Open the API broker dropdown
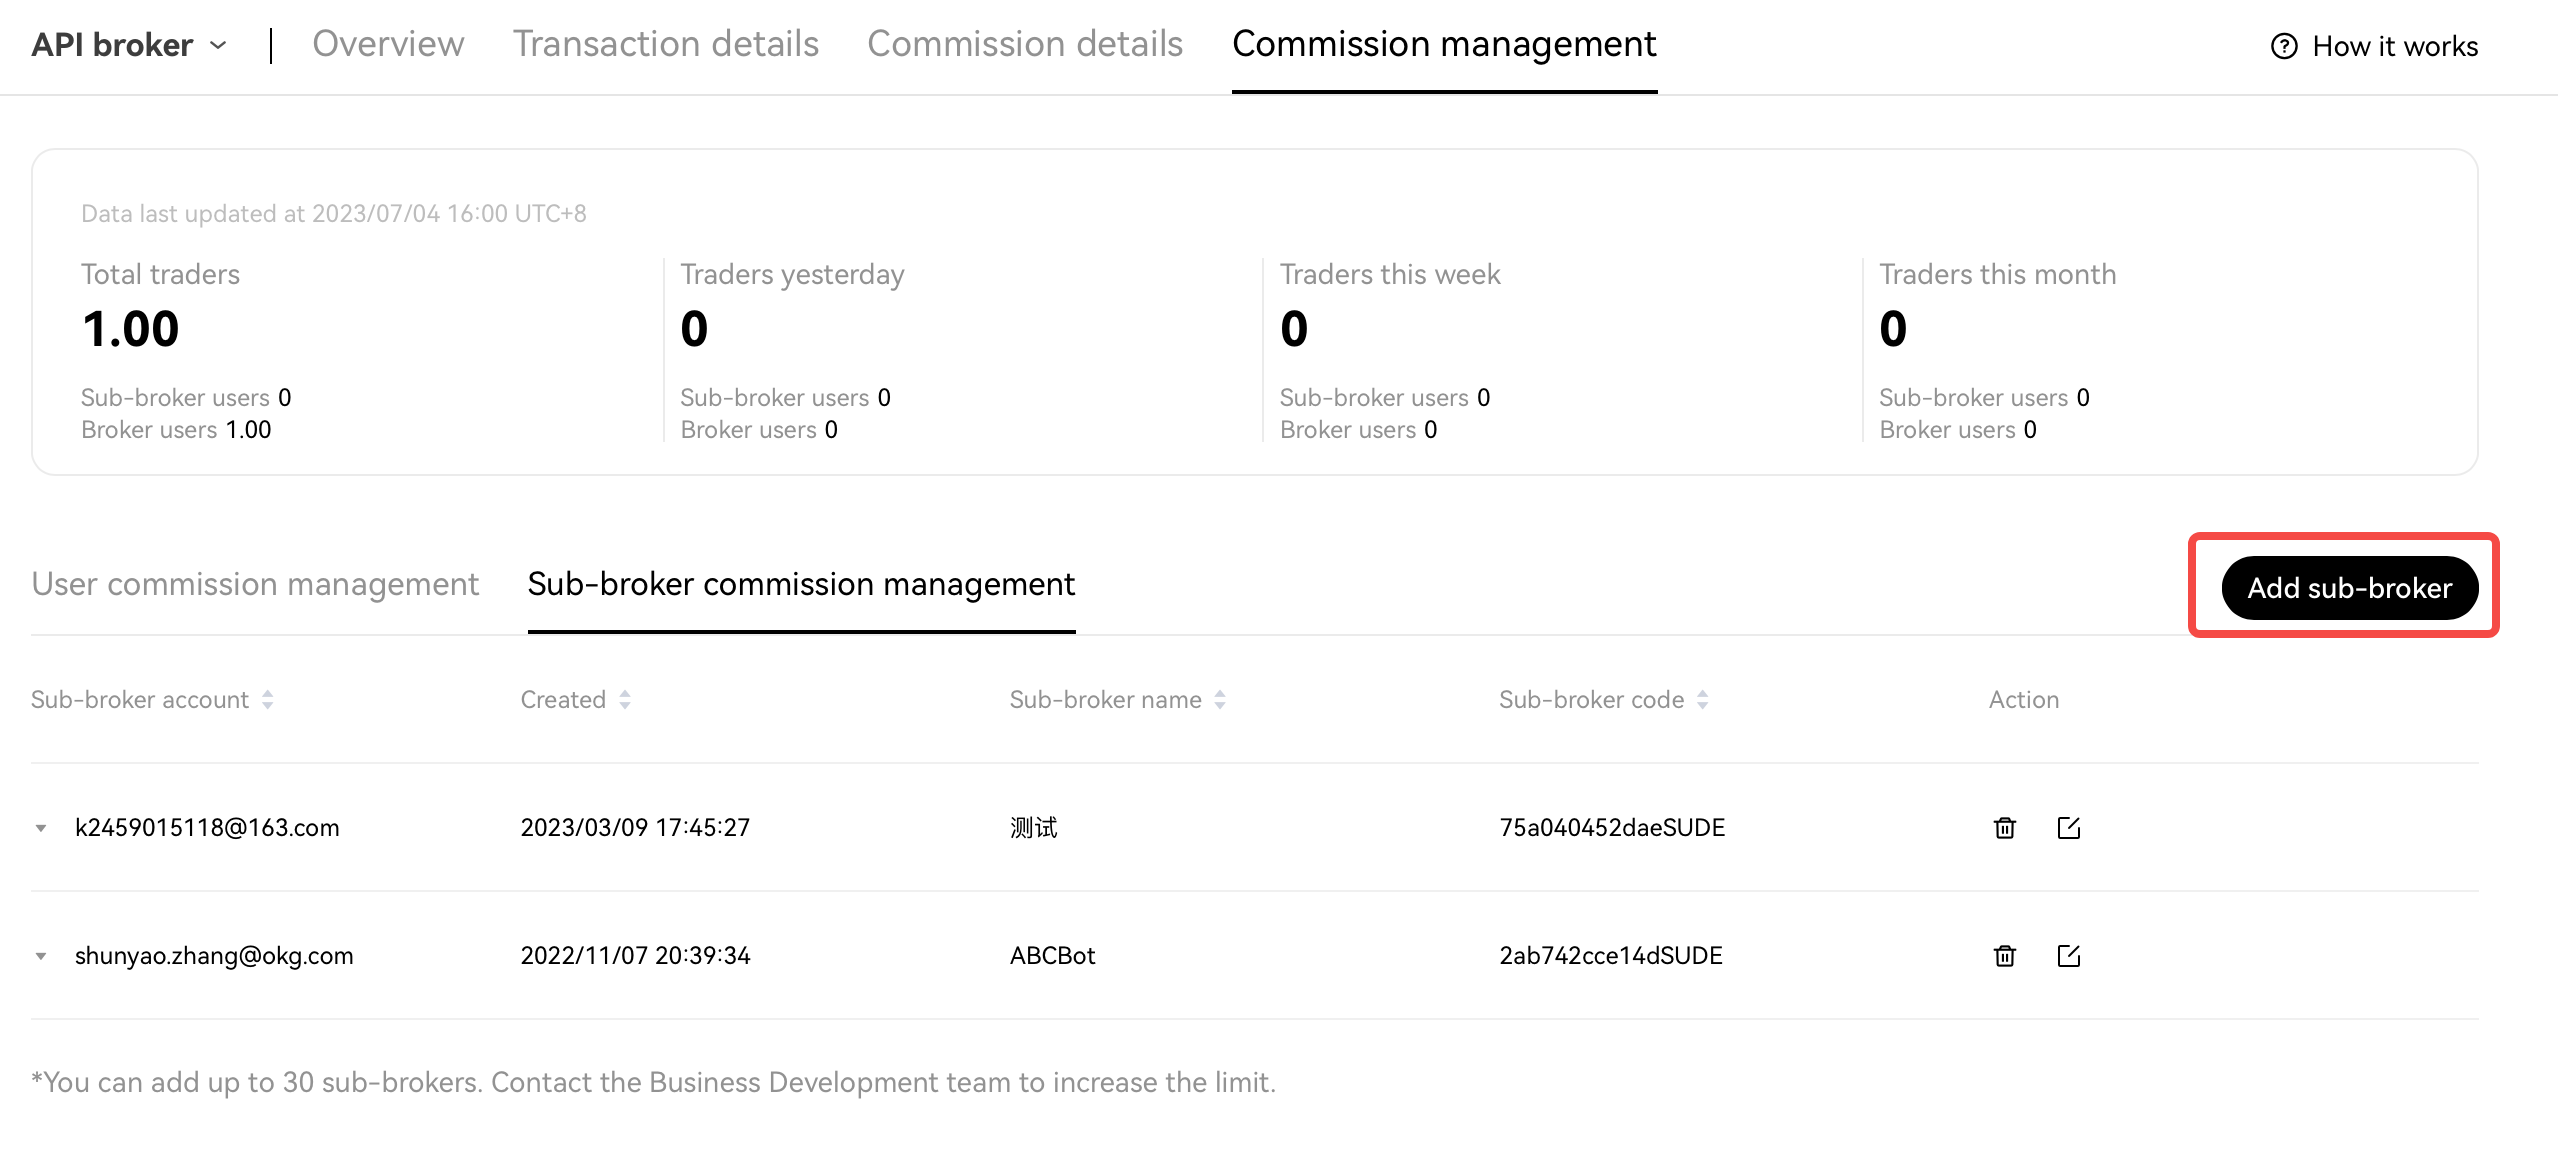 pos(130,45)
